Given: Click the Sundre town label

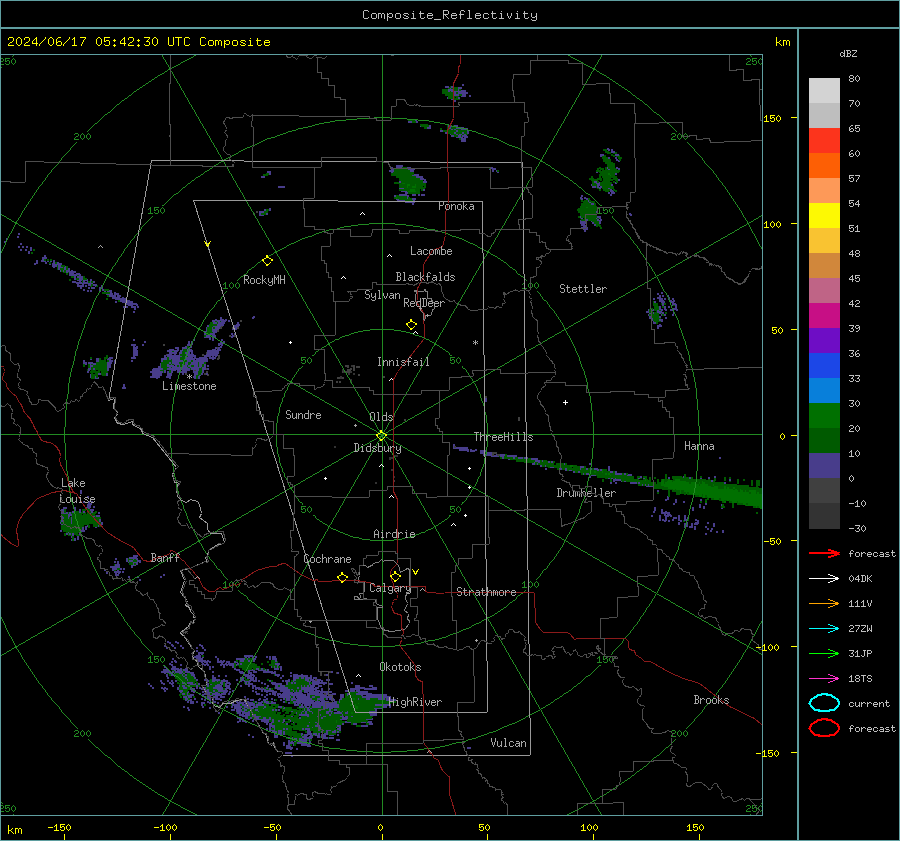Looking at the screenshot, I should tap(303, 415).
